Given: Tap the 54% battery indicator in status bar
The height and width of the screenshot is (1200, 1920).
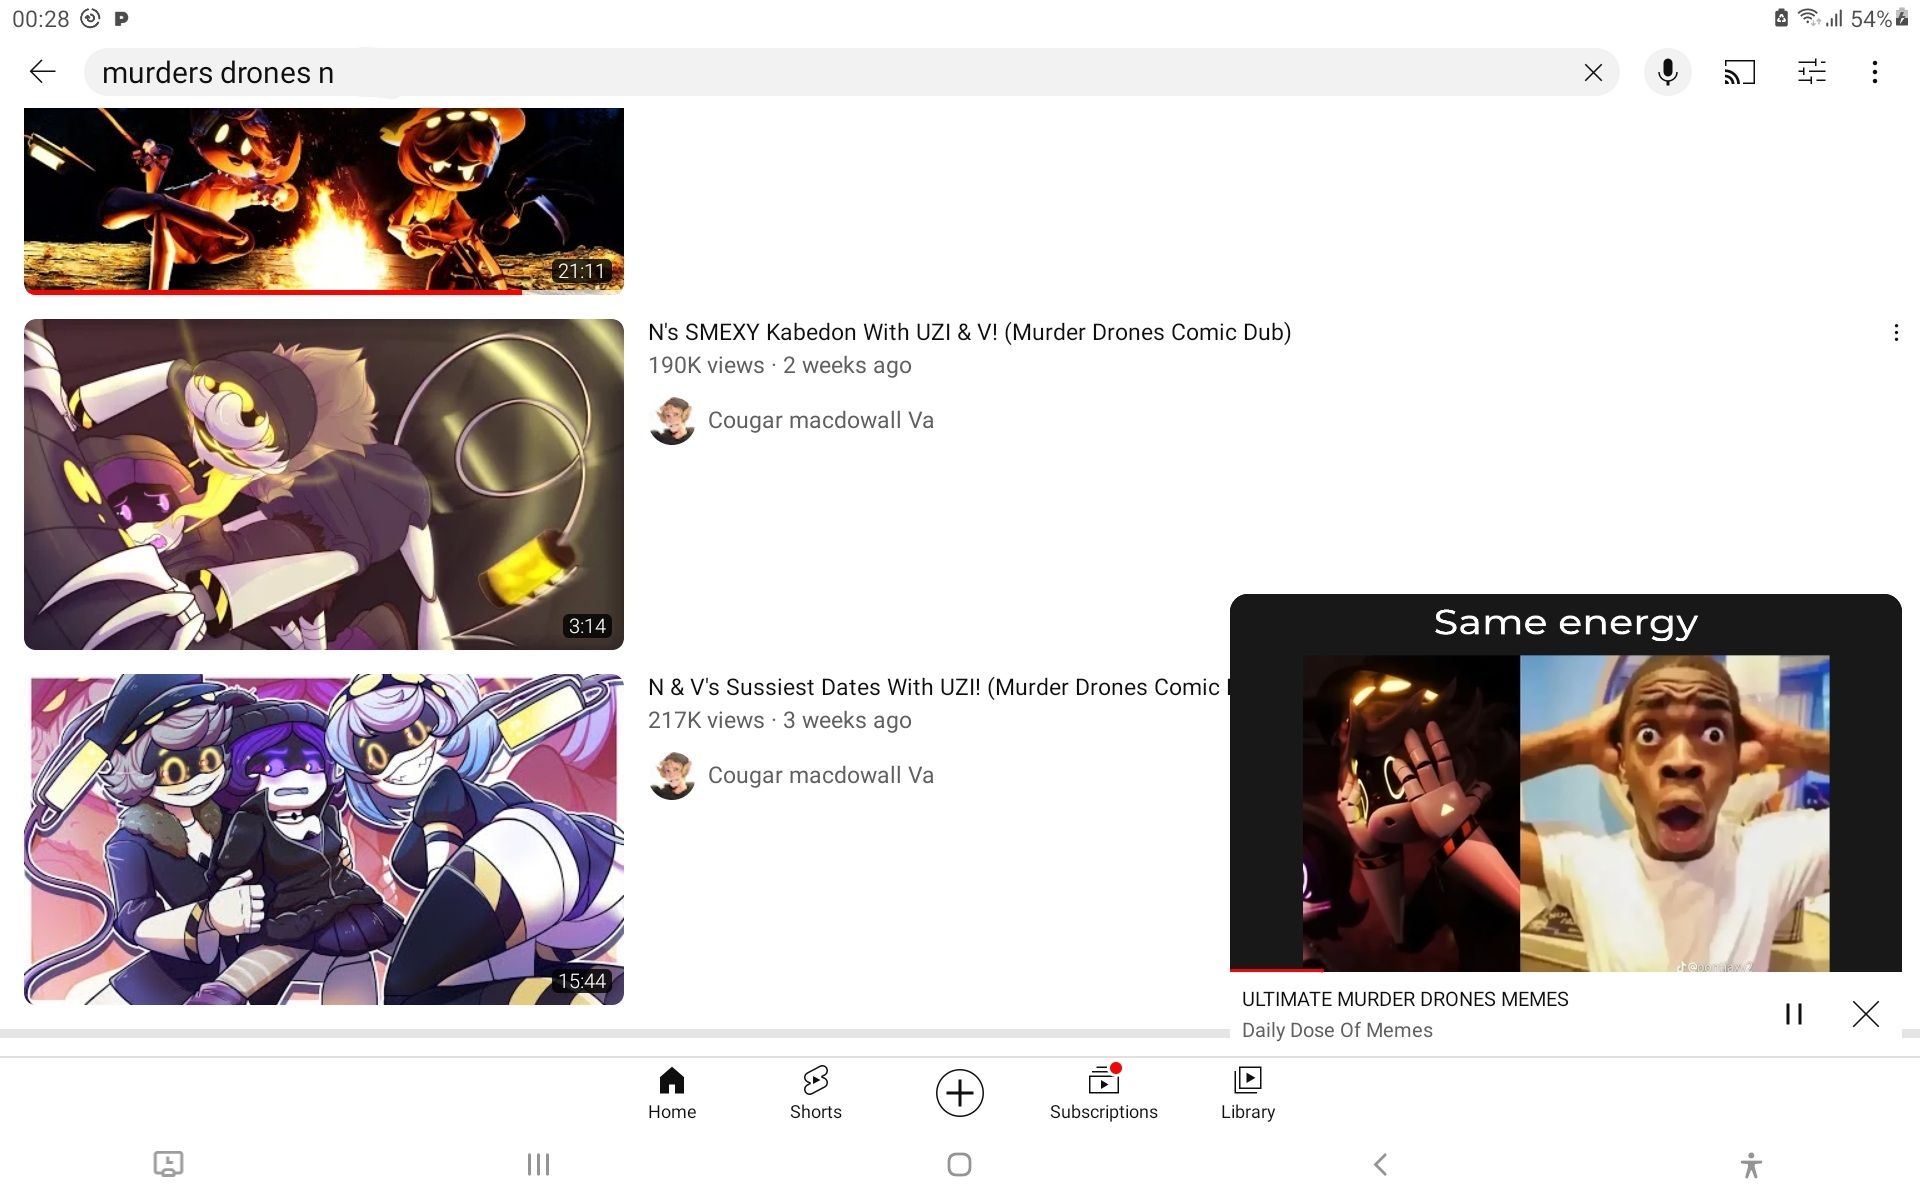Looking at the screenshot, I should tap(1878, 19).
